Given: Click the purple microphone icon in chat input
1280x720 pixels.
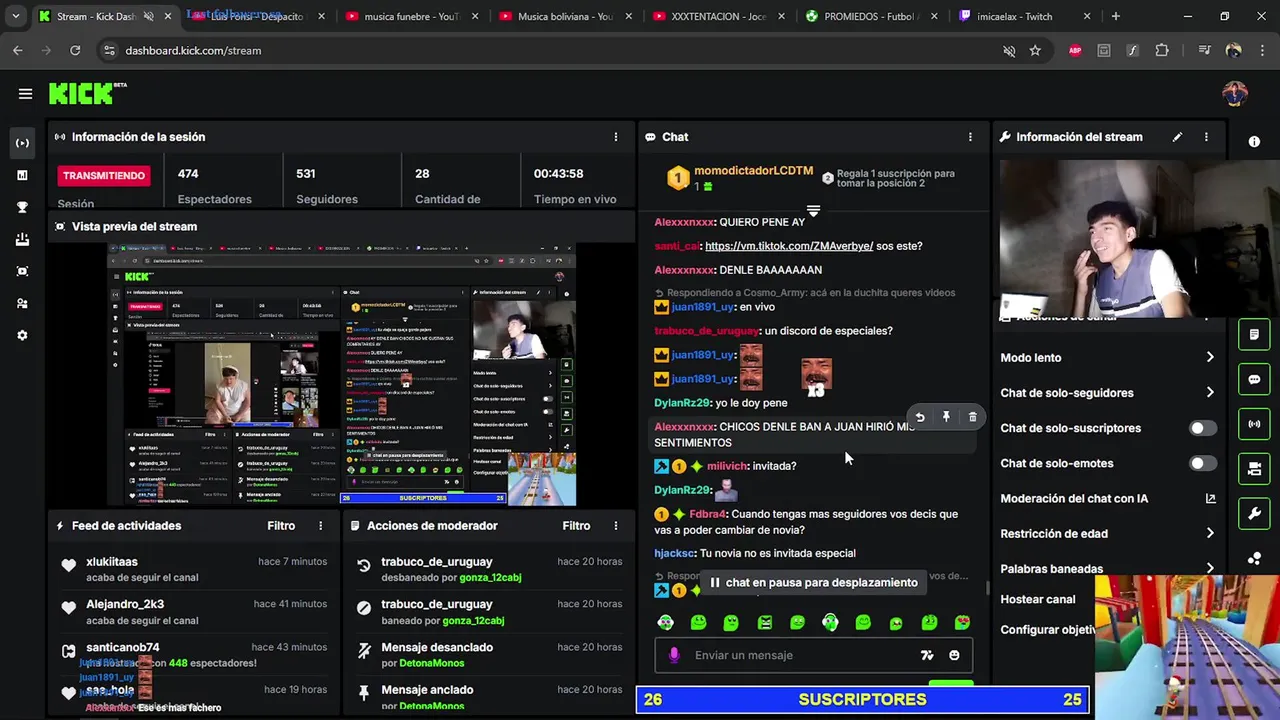Looking at the screenshot, I should tap(674, 655).
